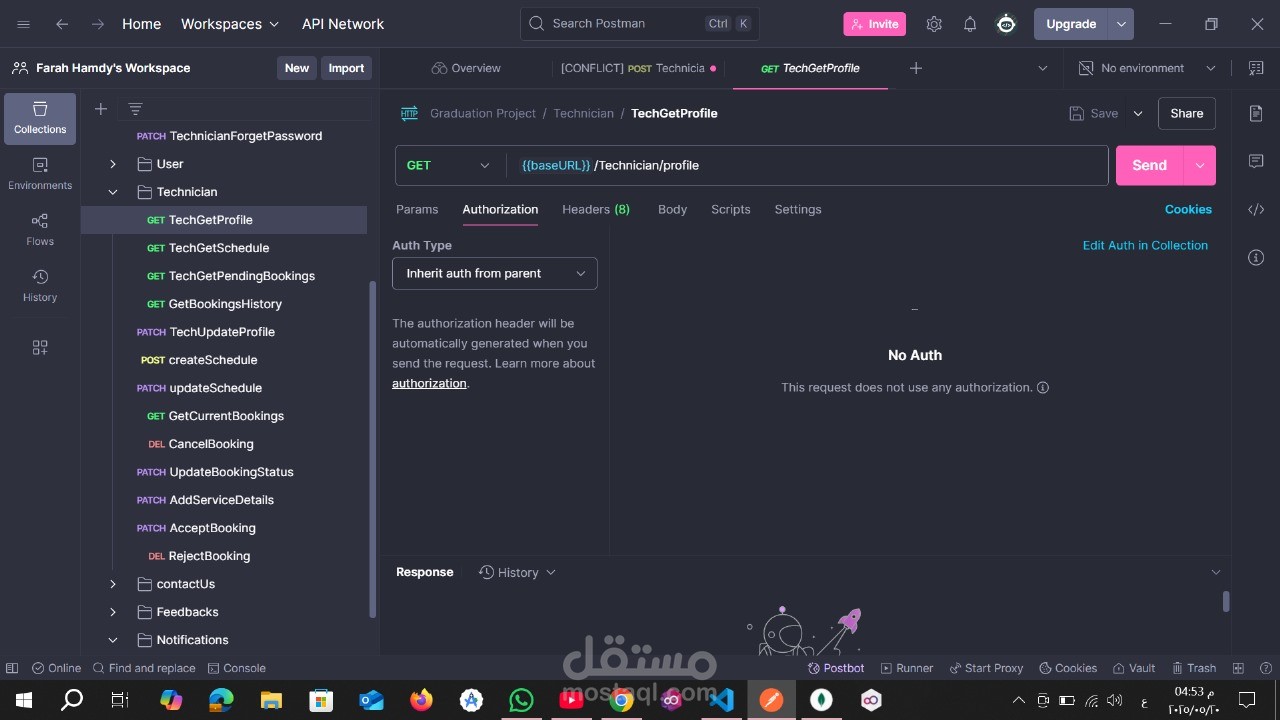Create new collection with plus icon
1280x720 pixels.
click(101, 109)
